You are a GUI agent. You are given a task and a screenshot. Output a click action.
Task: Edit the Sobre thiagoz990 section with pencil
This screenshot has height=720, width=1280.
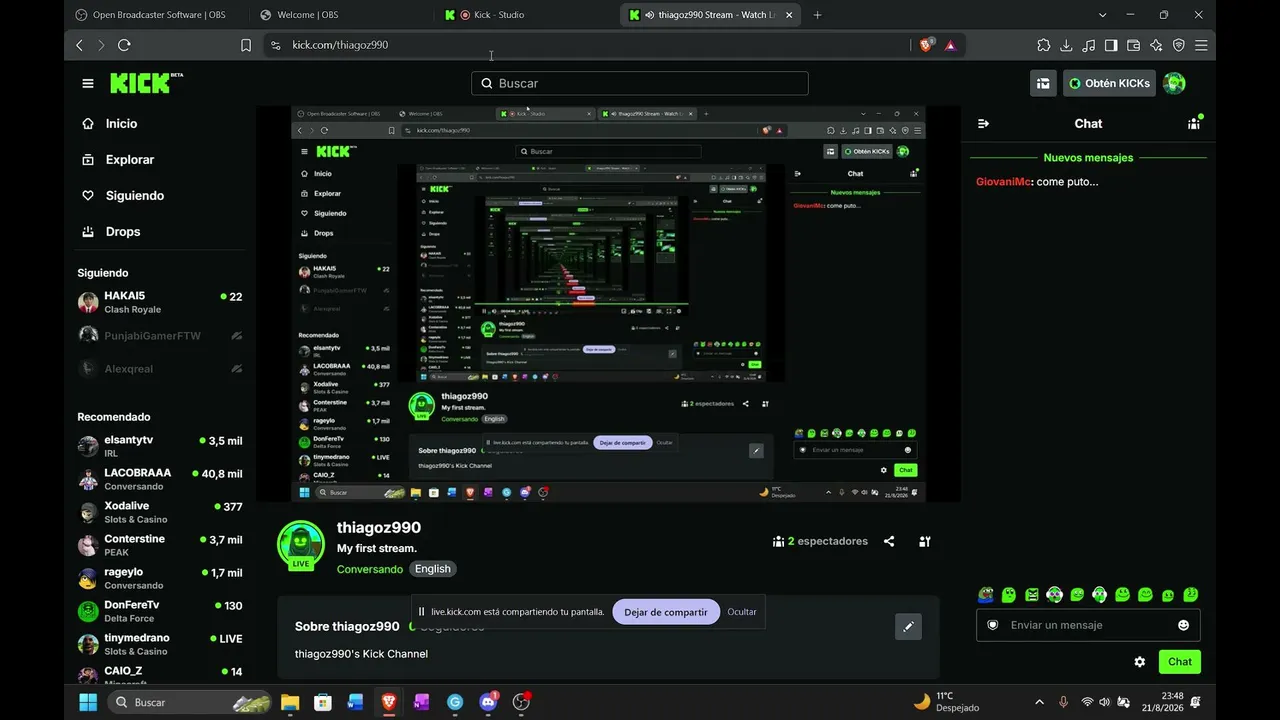[x=908, y=626]
